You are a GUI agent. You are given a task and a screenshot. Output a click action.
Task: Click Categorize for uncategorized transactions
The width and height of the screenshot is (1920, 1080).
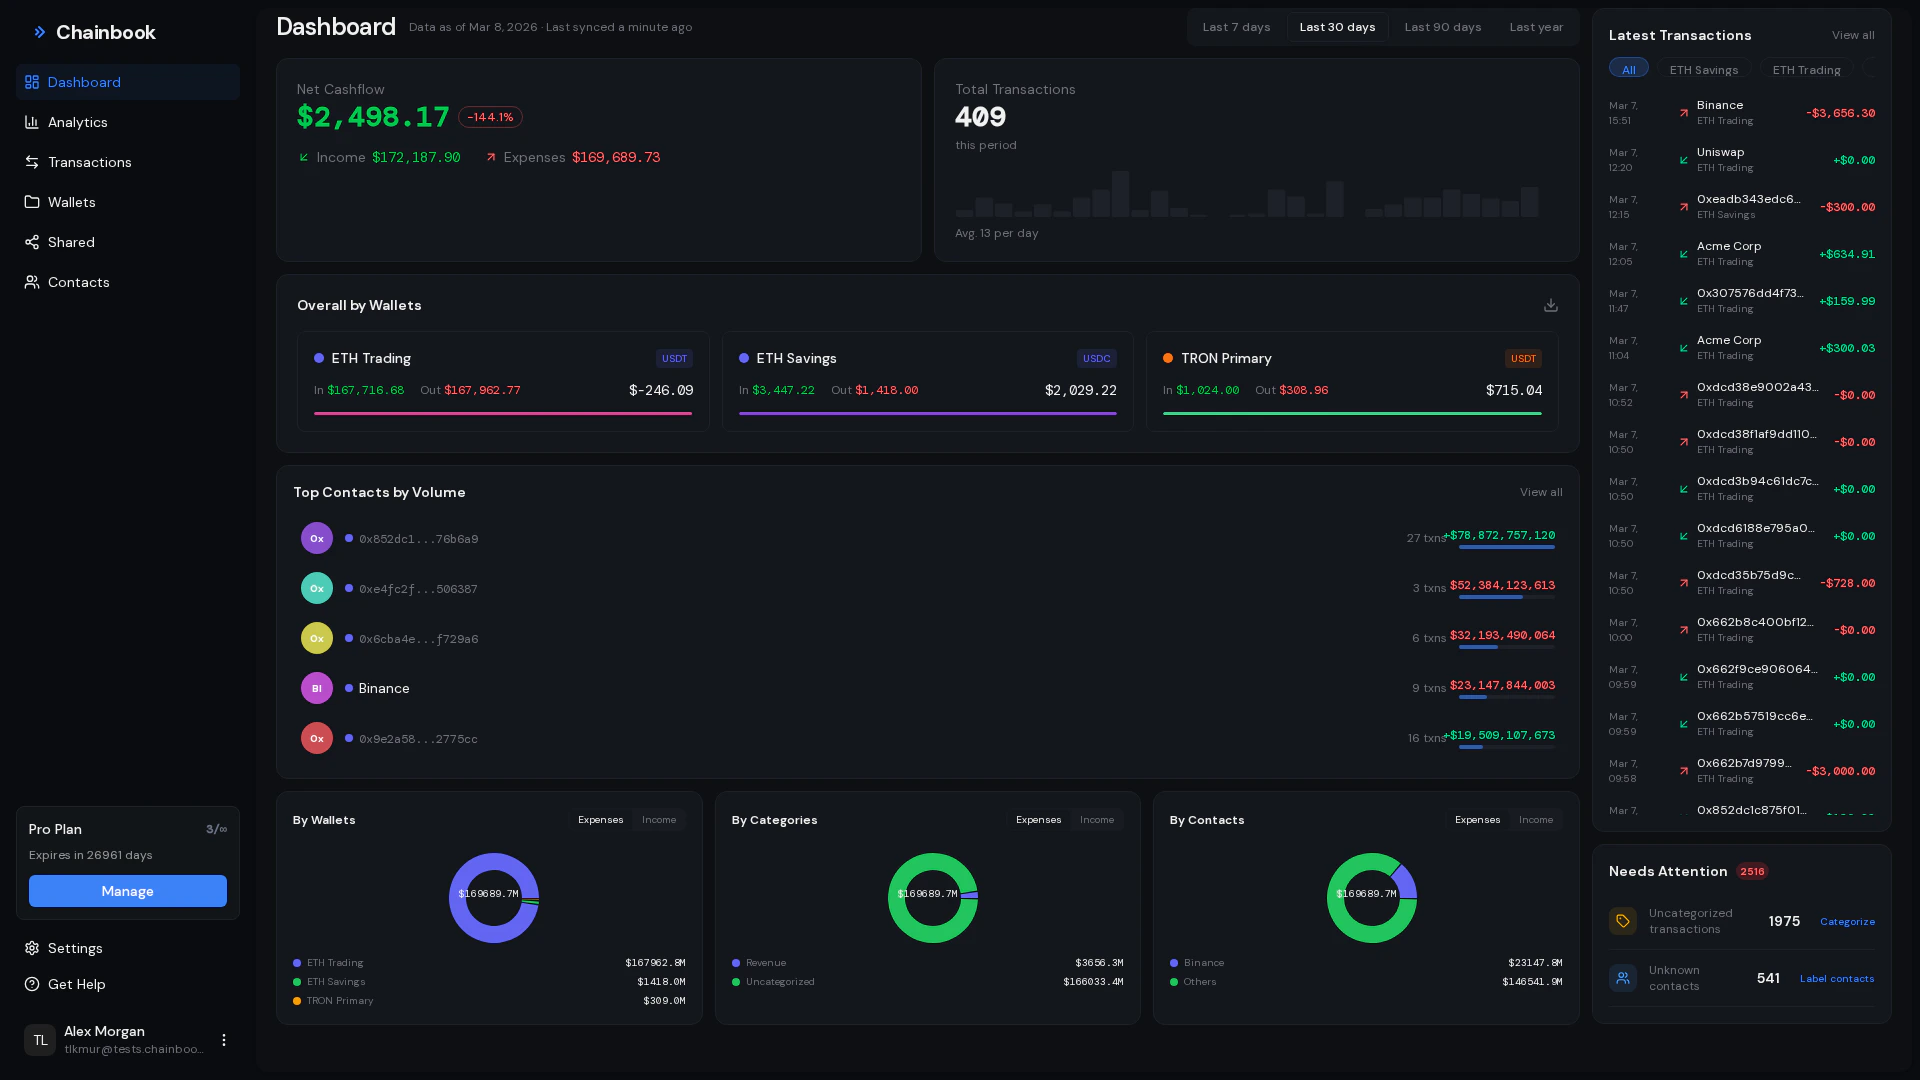pyautogui.click(x=1847, y=921)
